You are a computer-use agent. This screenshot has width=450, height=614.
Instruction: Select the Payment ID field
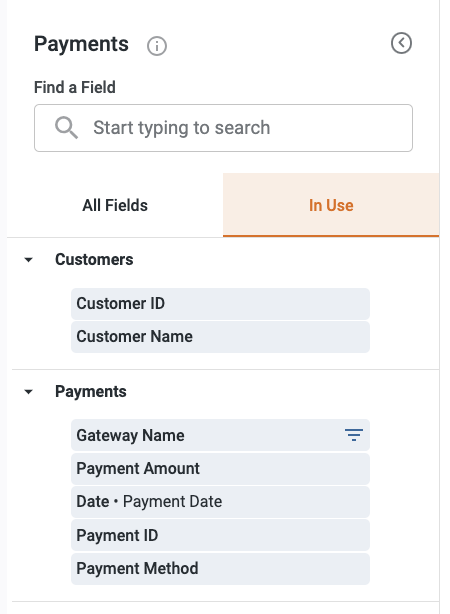tap(220, 535)
